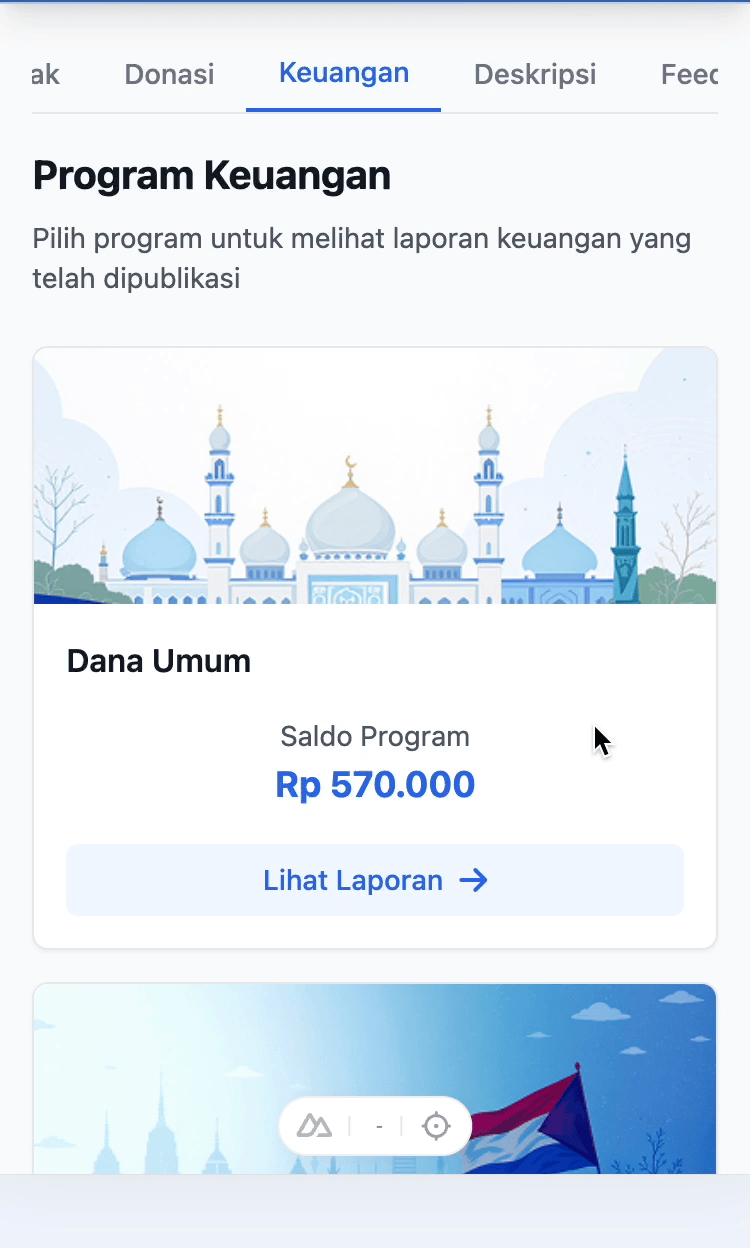The width and height of the screenshot is (750, 1248).
Task: Switch to the Donasi tab
Action: [x=169, y=74]
